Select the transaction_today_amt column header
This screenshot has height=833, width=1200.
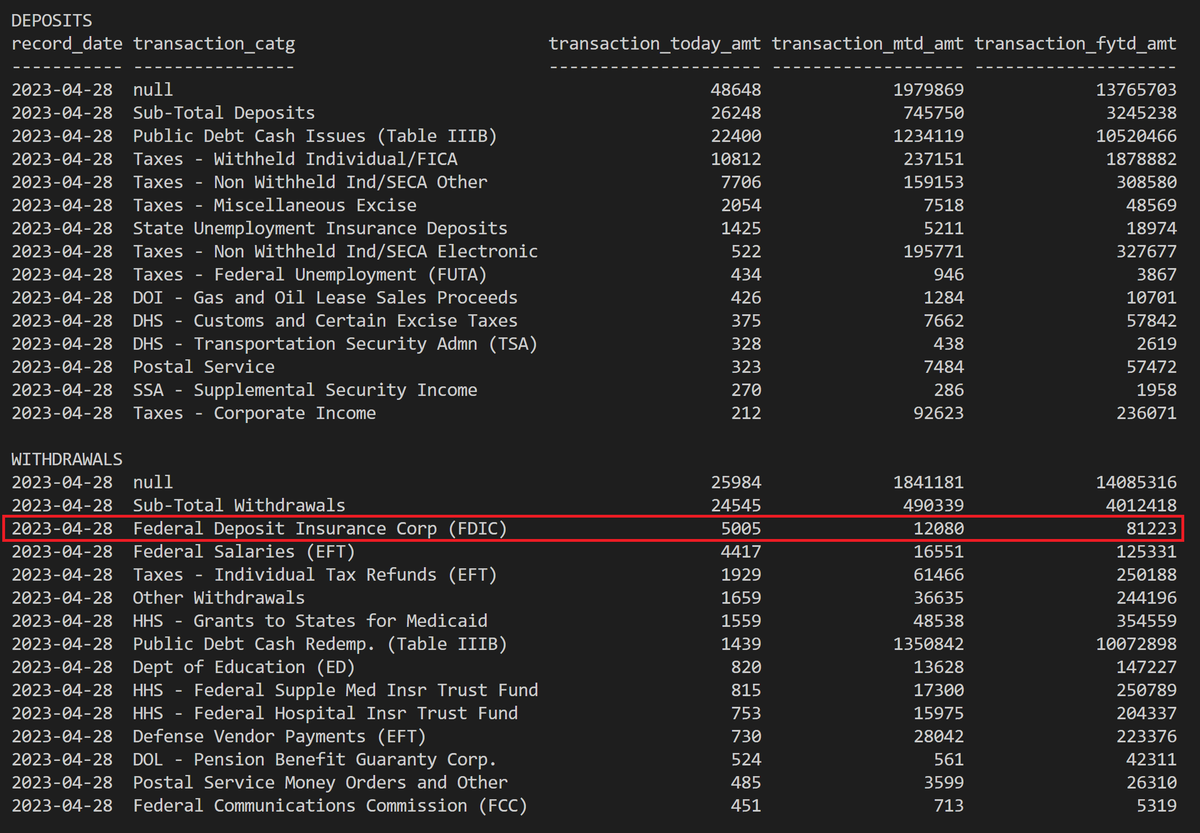tap(655, 43)
